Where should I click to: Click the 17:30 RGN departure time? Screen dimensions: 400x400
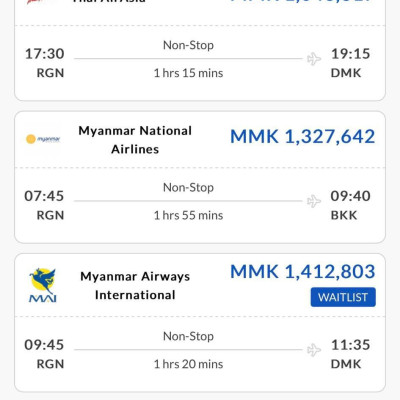tap(44, 63)
